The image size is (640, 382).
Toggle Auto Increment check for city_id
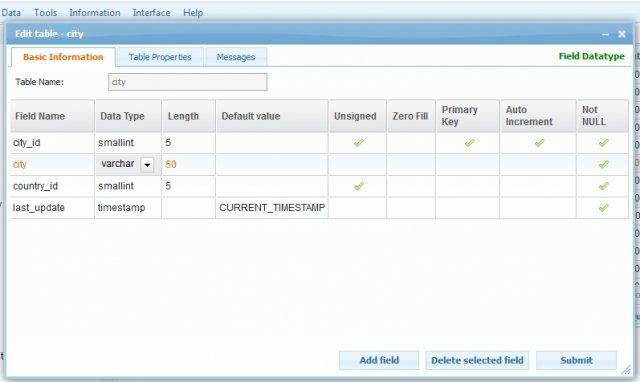tap(540, 143)
